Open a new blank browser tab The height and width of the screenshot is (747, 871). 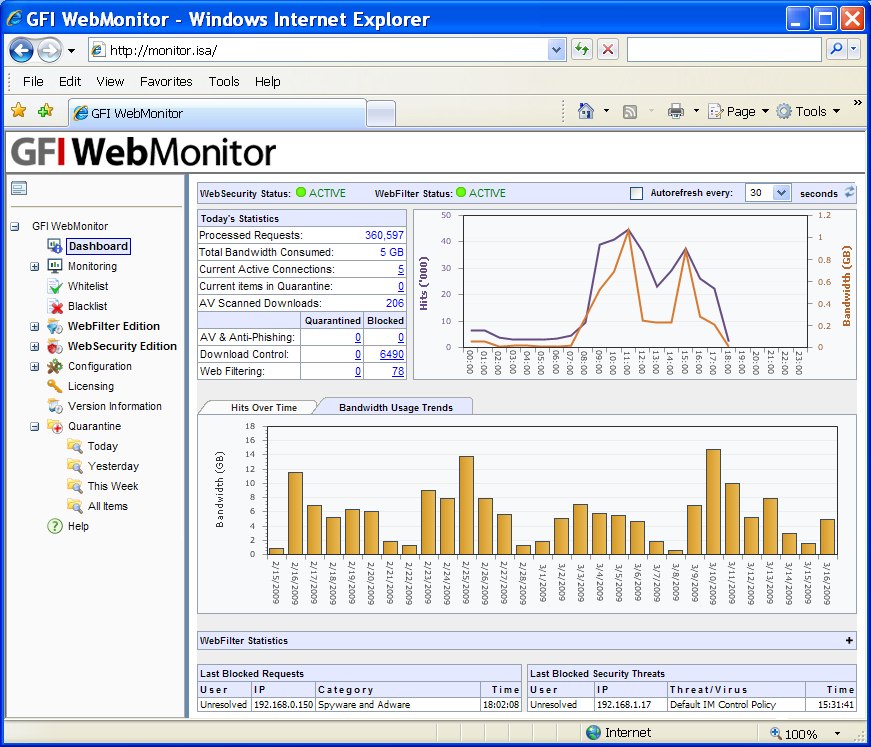[x=382, y=114]
